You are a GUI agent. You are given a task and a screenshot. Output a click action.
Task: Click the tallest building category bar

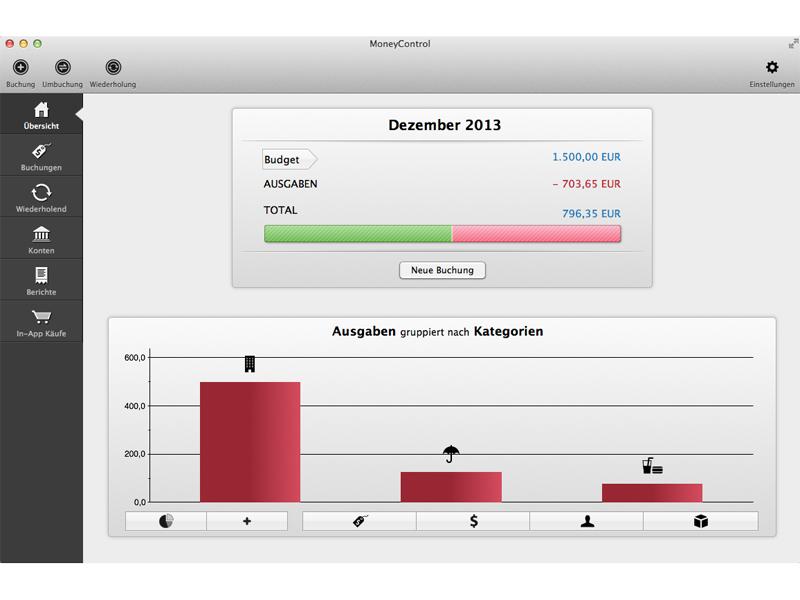pyautogui.click(x=250, y=442)
